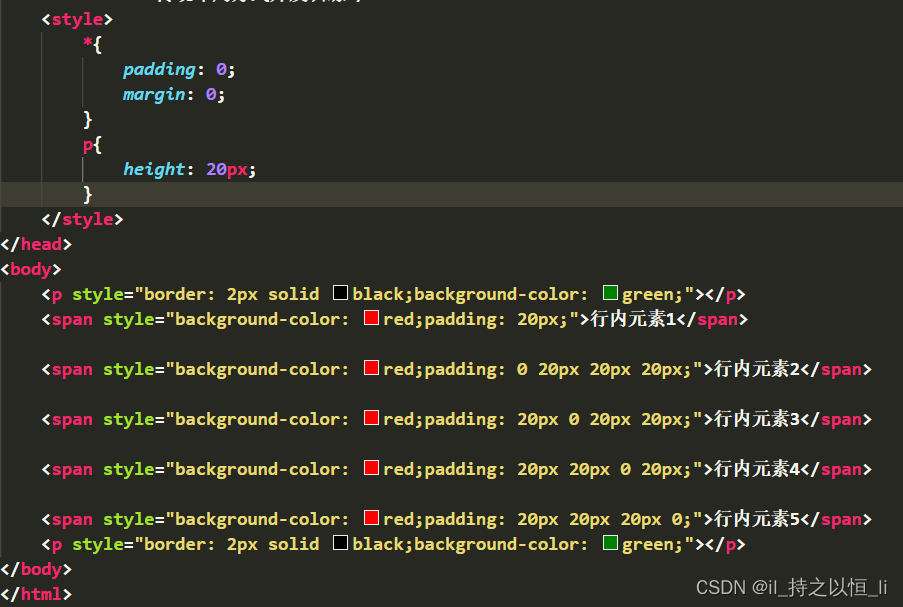Click the text 行内元素1

click(633, 319)
